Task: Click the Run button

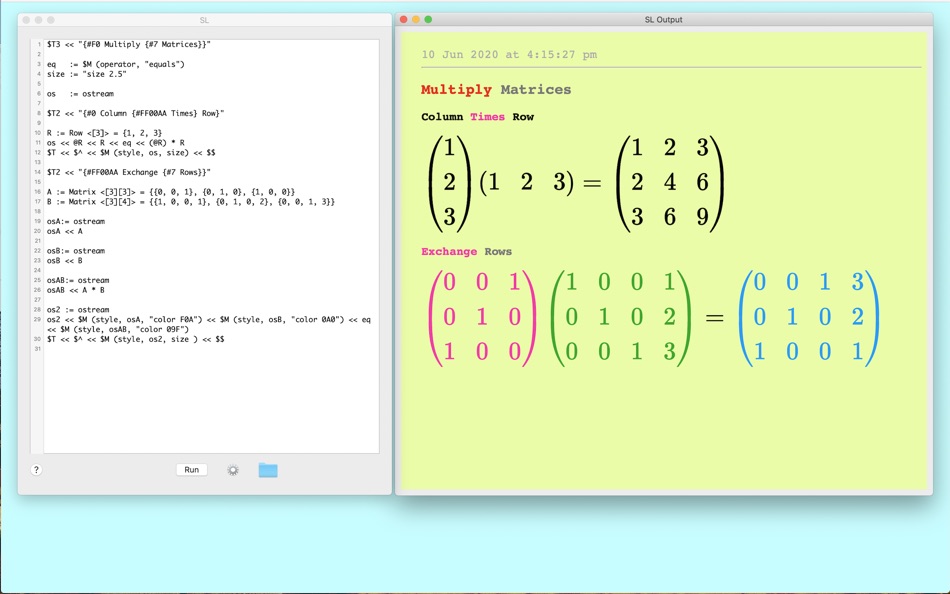Action: 191,470
